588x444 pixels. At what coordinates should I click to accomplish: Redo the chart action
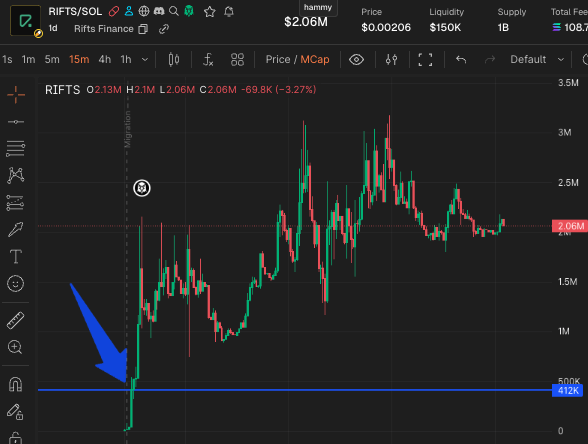click(x=490, y=59)
